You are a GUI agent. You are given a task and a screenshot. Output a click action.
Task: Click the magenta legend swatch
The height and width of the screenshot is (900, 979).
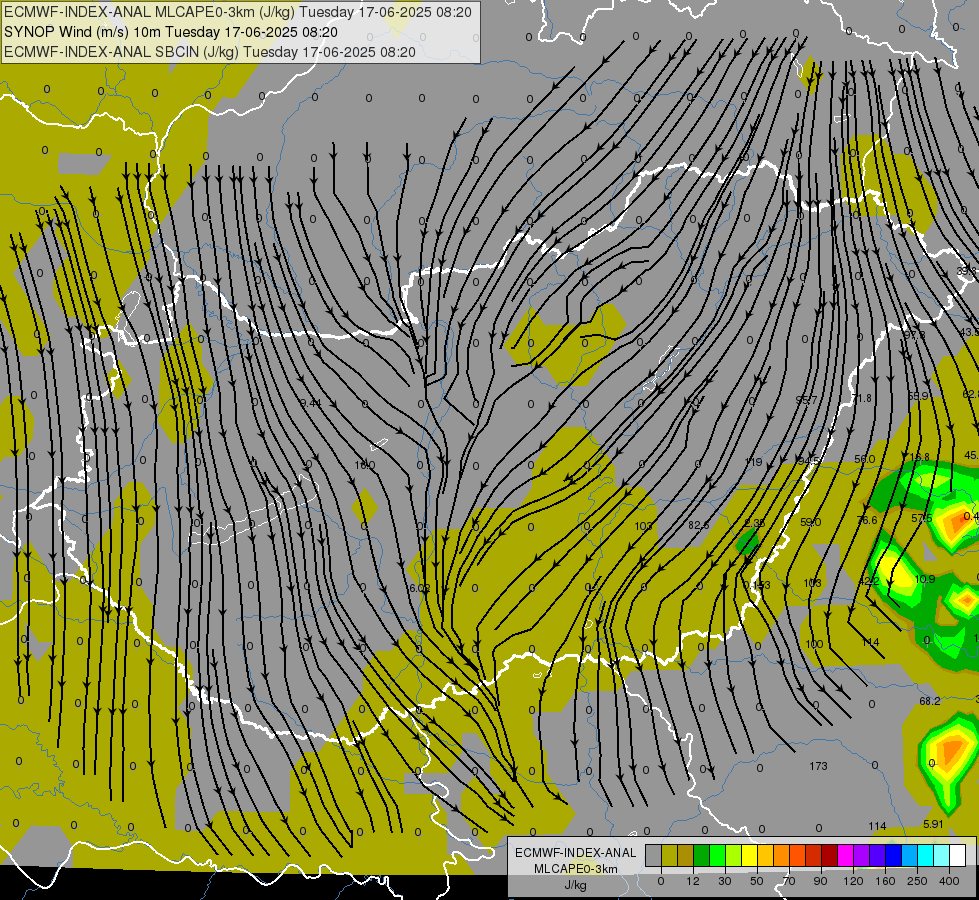pyautogui.click(x=845, y=855)
